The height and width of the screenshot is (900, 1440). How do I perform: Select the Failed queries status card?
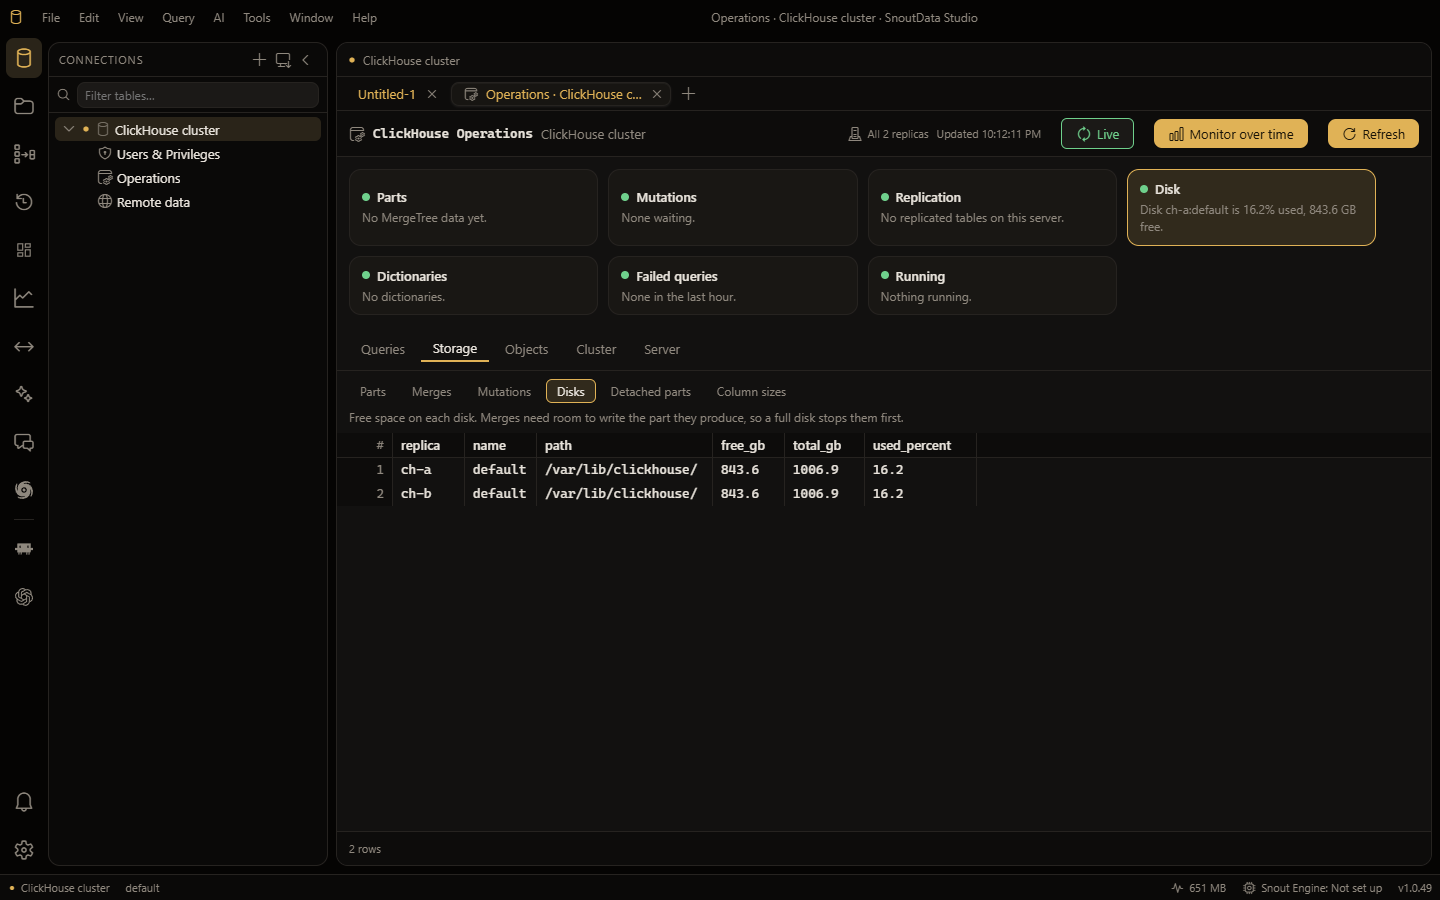732,286
